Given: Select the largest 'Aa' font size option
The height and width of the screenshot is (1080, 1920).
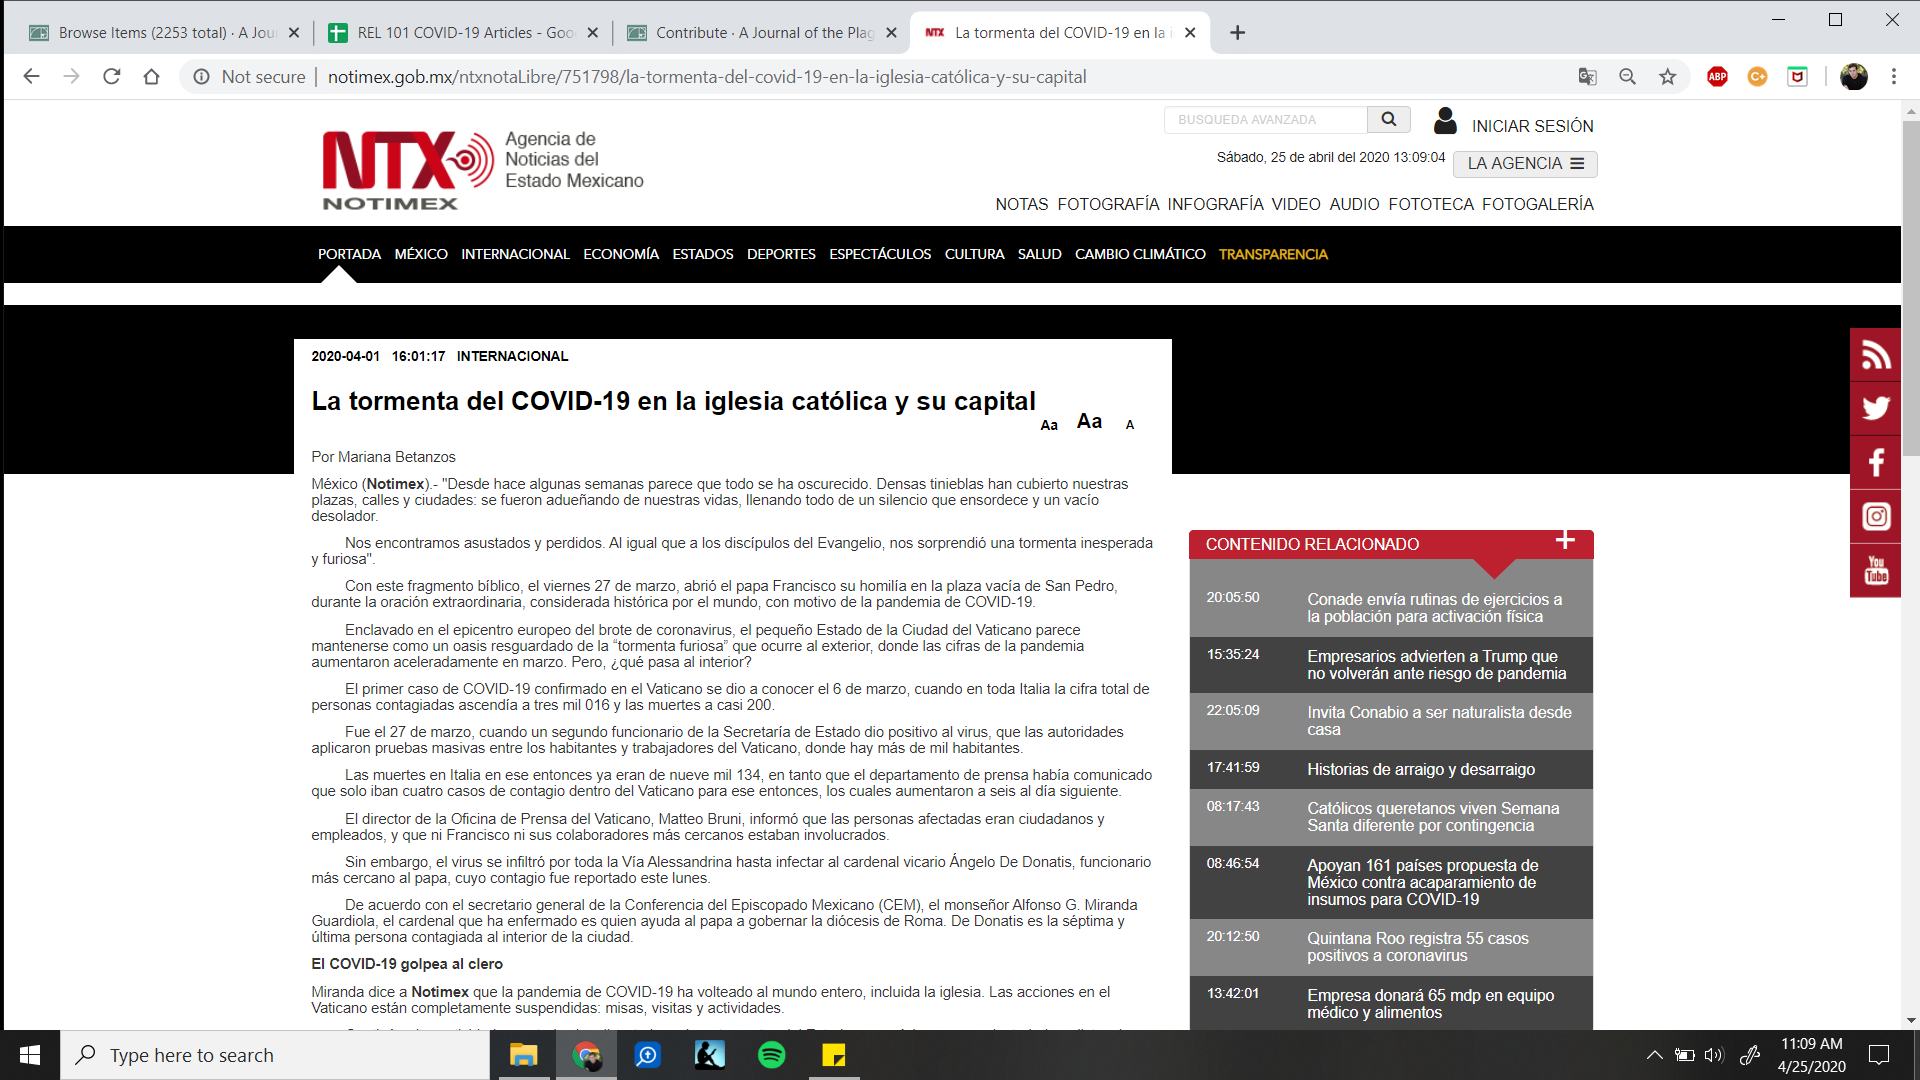Looking at the screenshot, I should (1089, 422).
